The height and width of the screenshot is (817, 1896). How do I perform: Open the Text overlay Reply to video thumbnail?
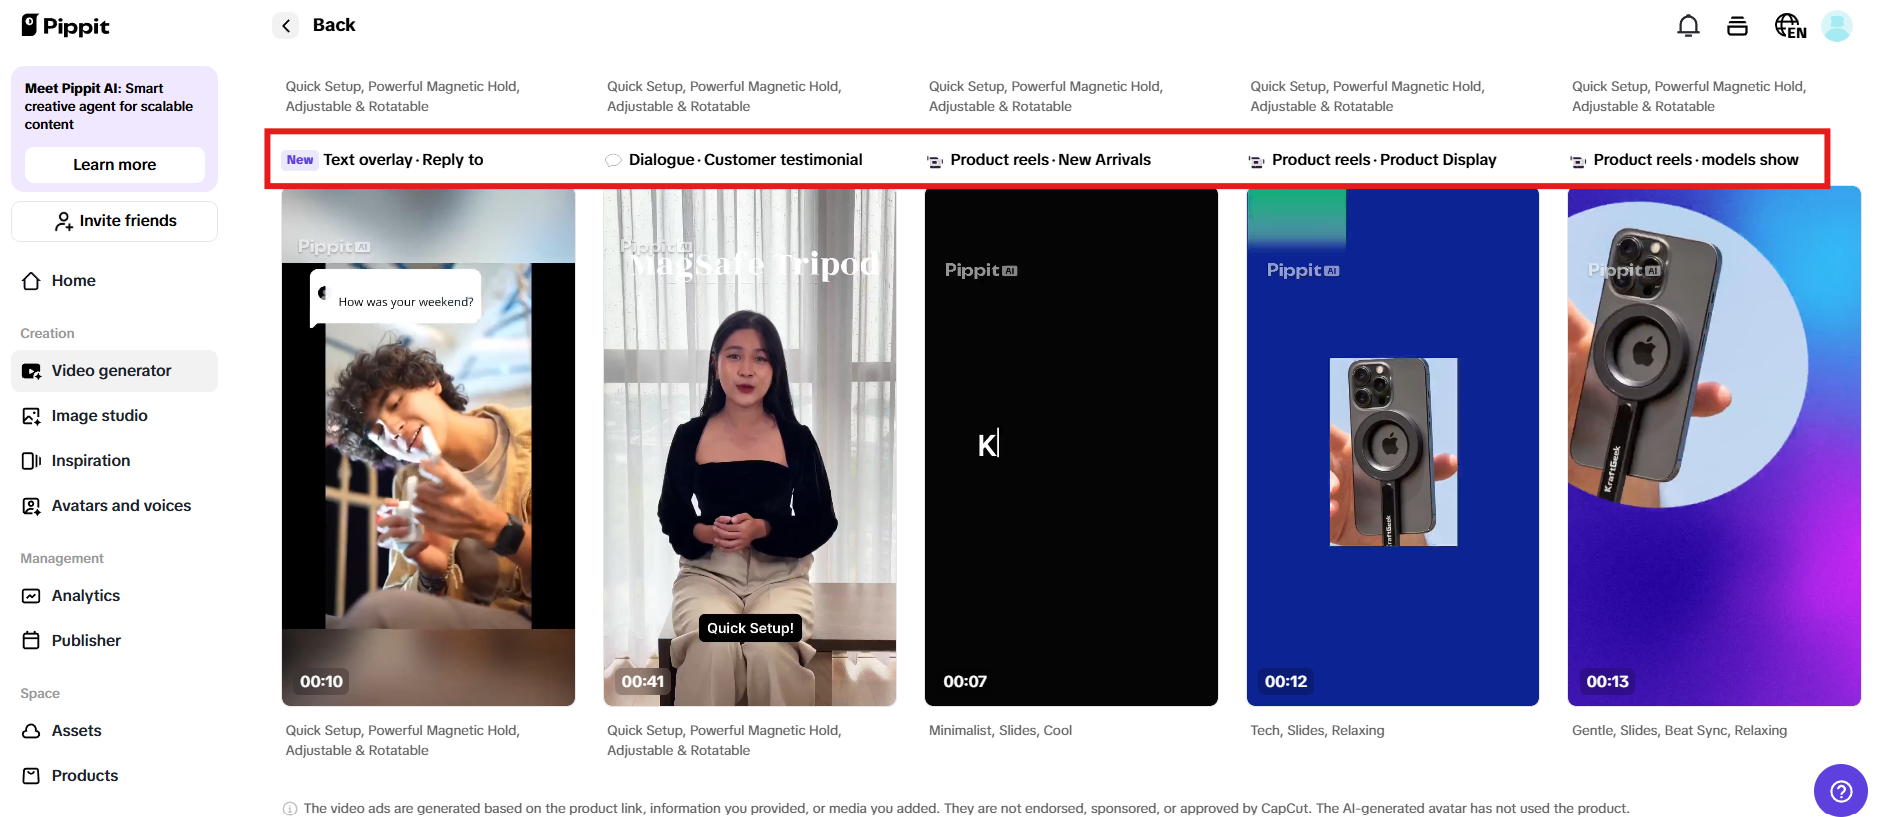pos(428,447)
